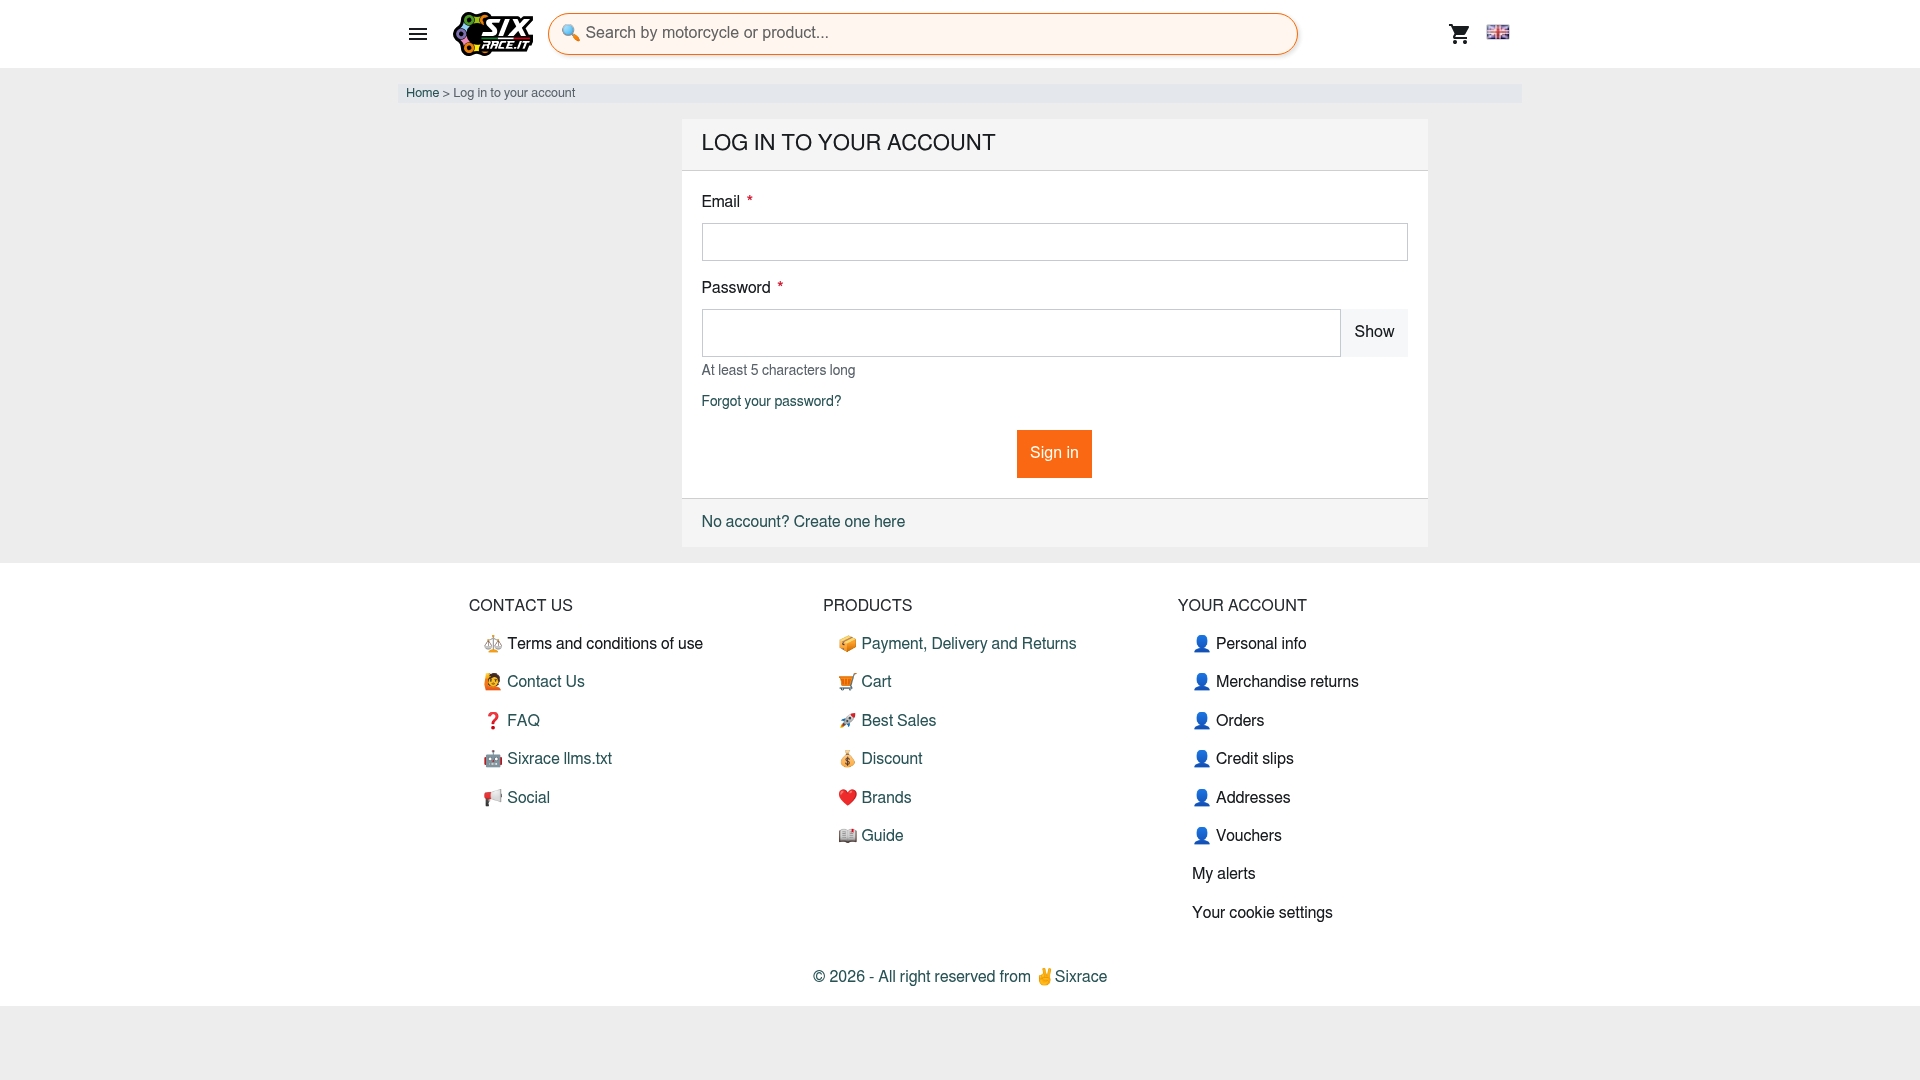
Task: Open the Brands footer link
Action: tap(886, 798)
